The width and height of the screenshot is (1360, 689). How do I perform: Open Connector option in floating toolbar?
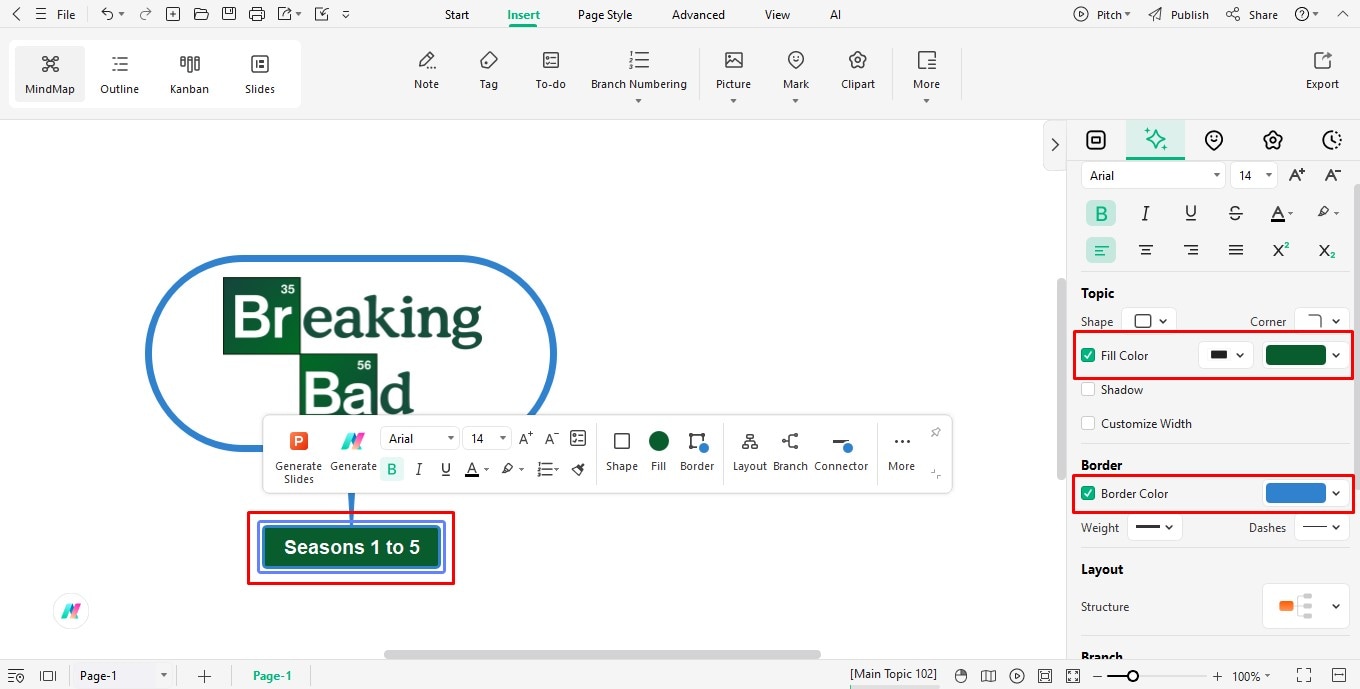coord(841,452)
